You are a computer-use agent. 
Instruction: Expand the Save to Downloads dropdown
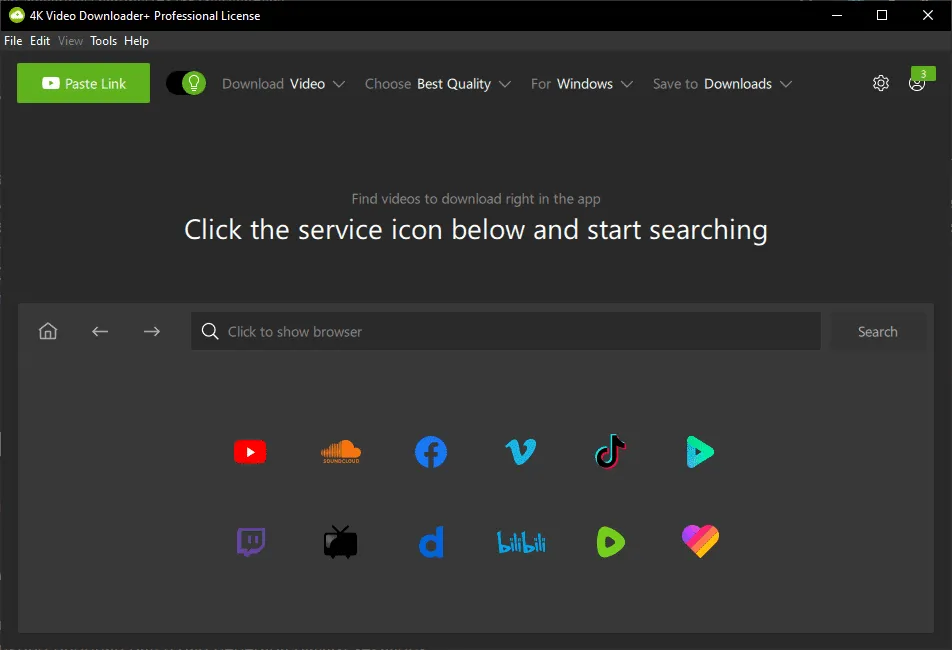[722, 84]
